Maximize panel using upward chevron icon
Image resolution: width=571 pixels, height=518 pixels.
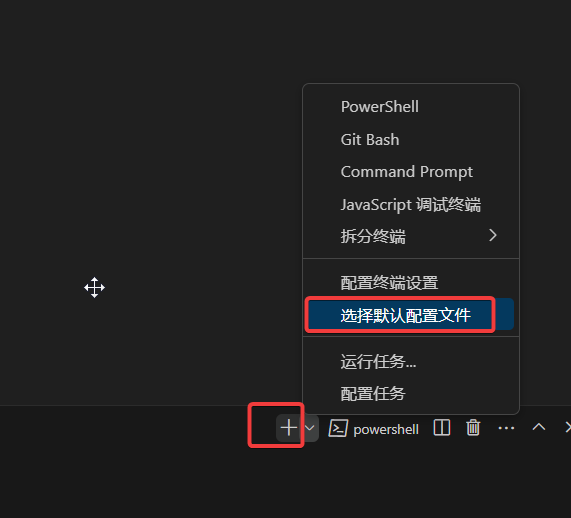point(539,427)
